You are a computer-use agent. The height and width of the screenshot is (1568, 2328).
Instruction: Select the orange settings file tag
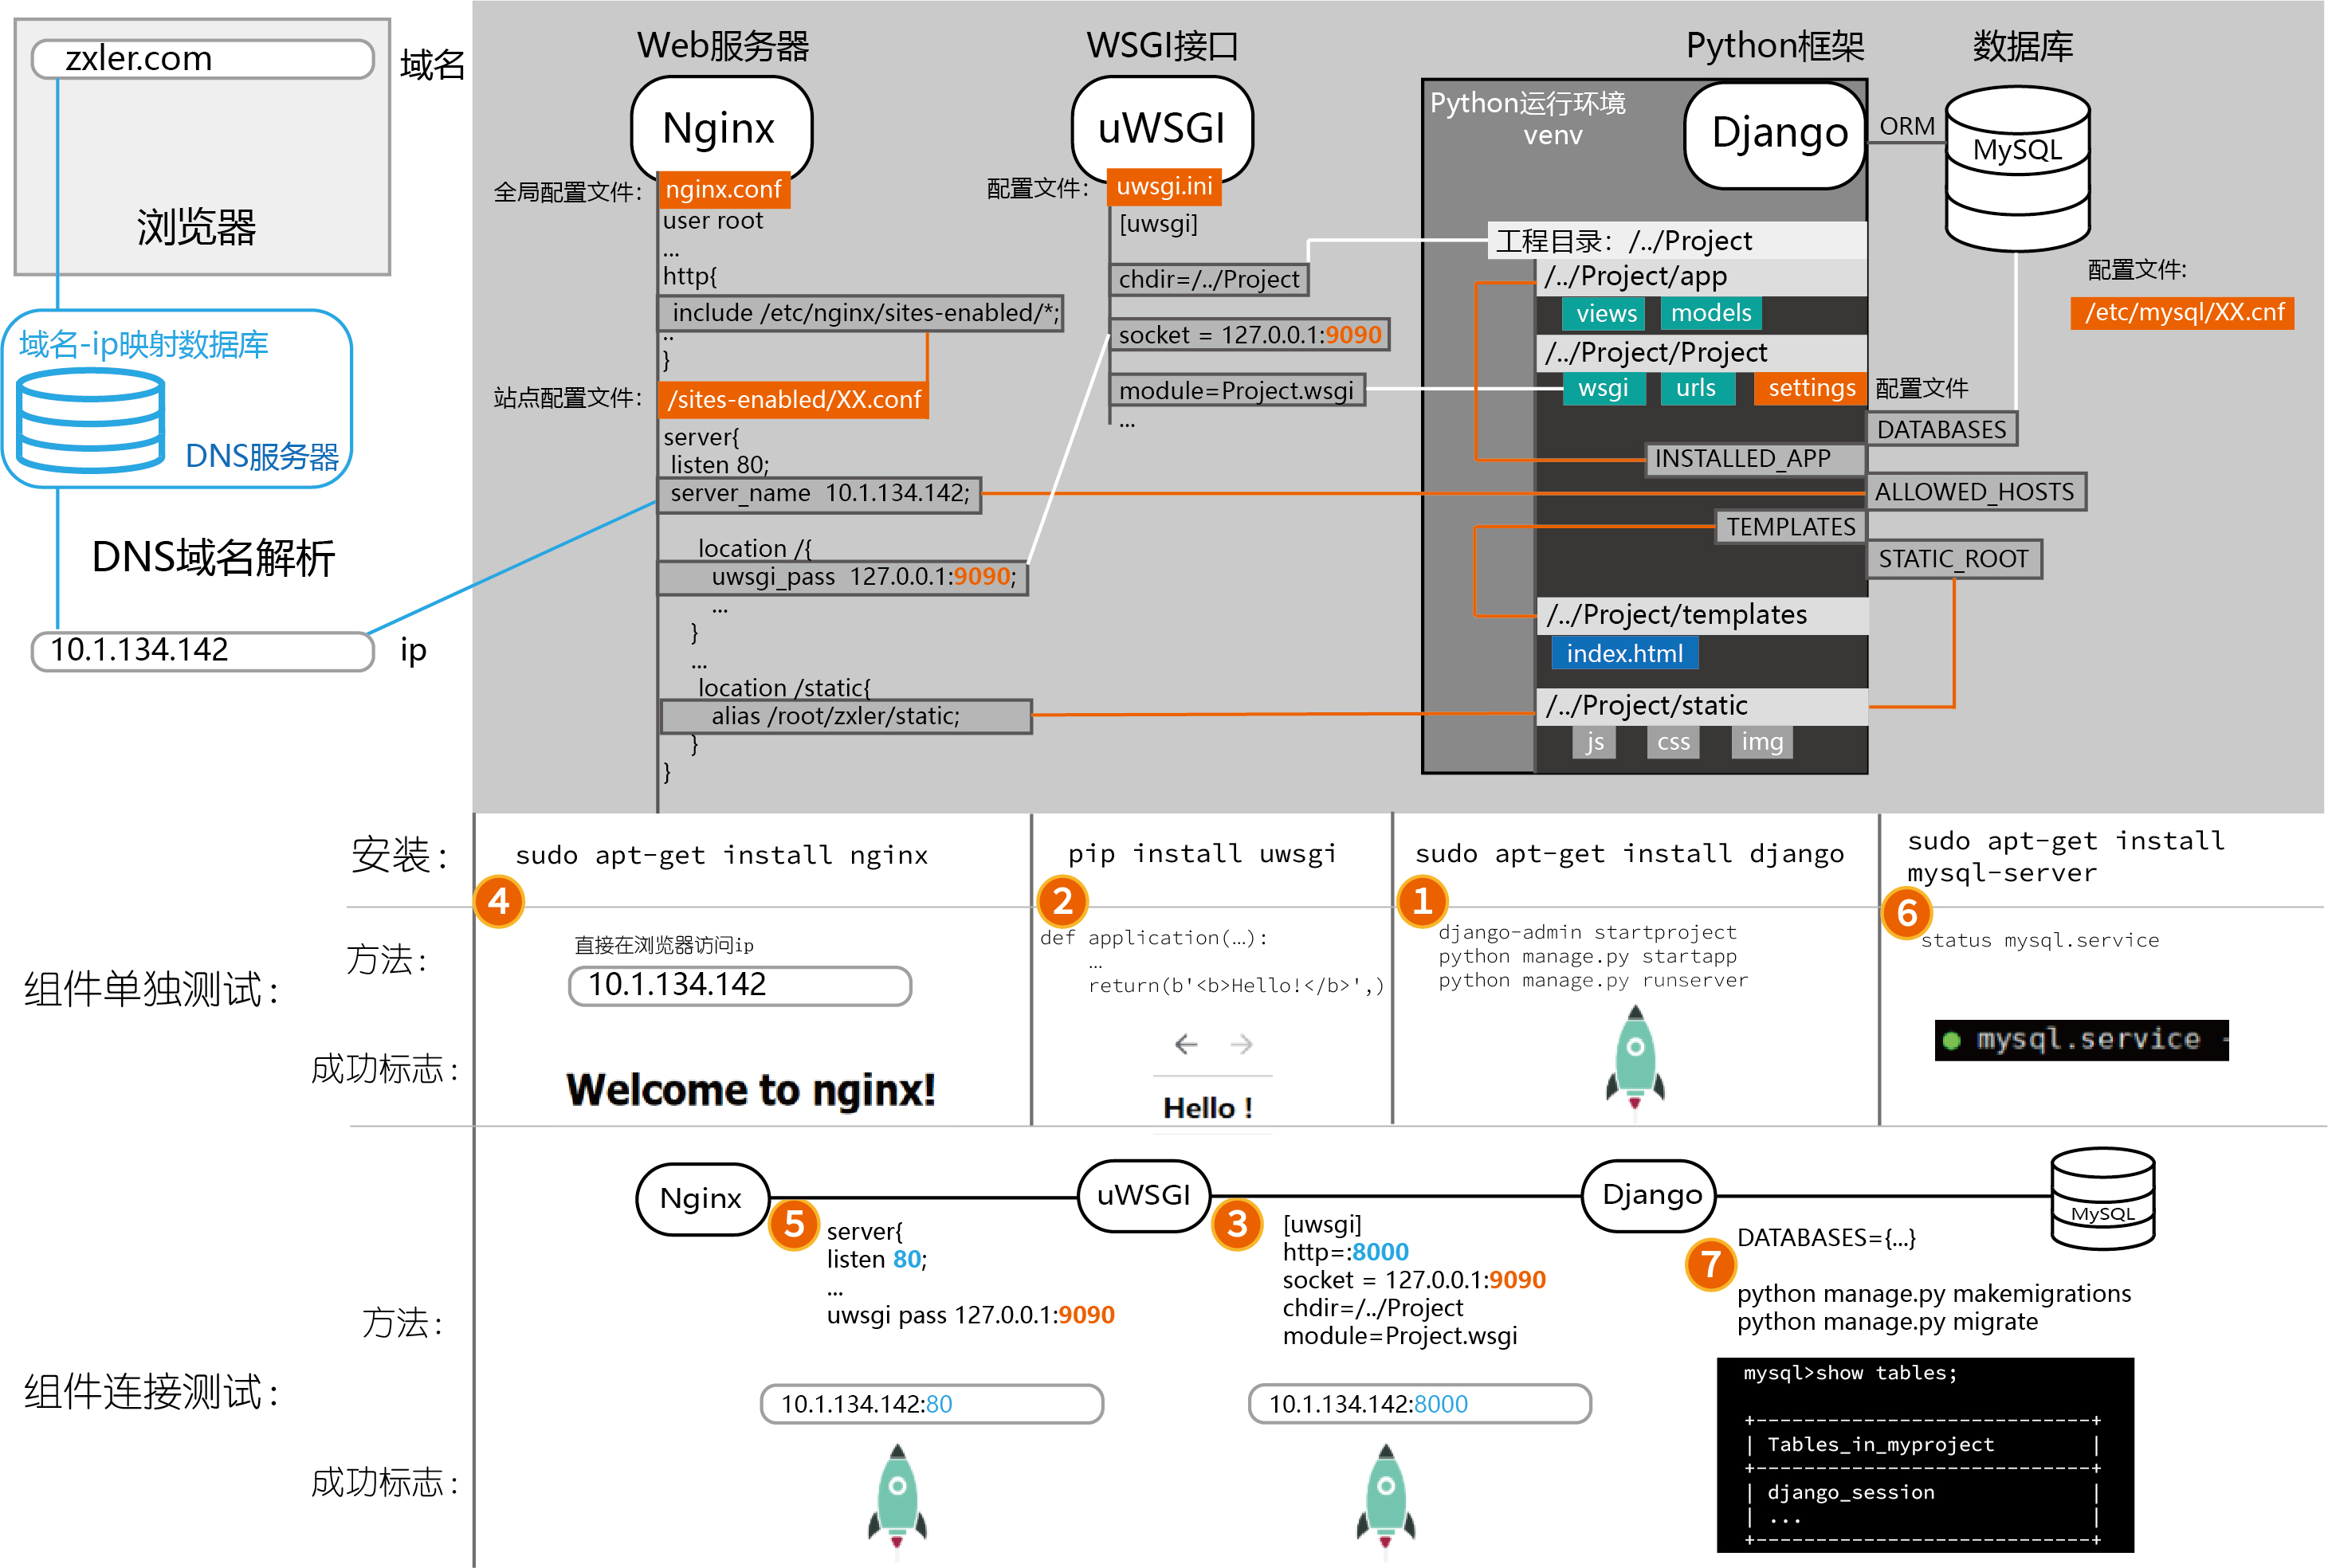click(x=1811, y=388)
